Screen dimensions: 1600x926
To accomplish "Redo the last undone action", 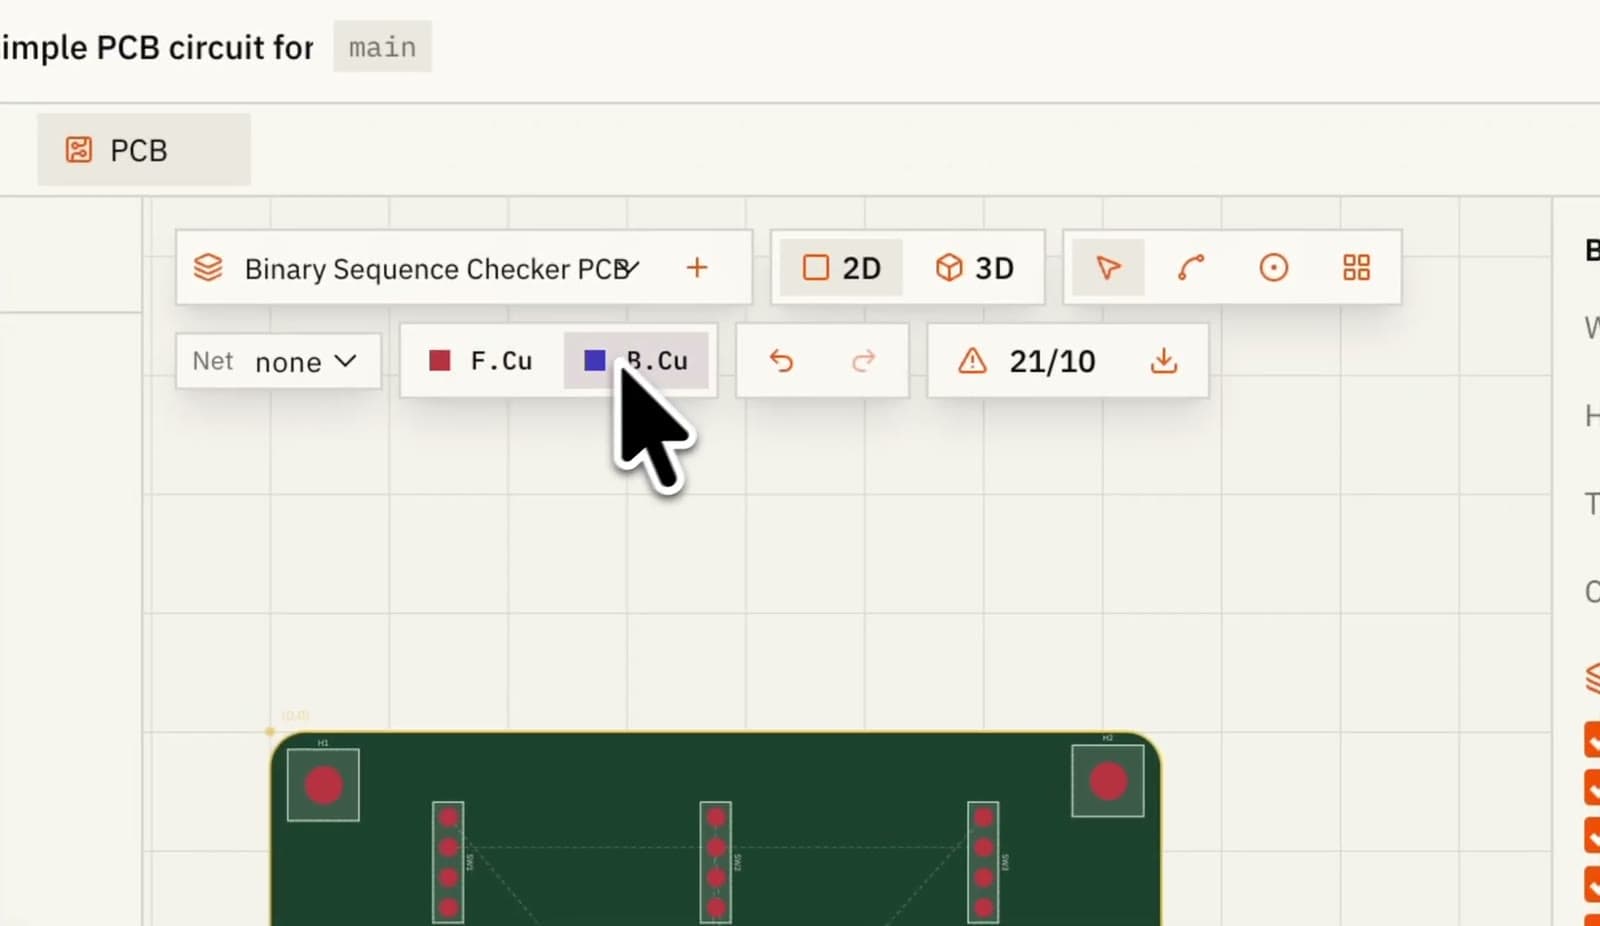I will click(x=864, y=361).
